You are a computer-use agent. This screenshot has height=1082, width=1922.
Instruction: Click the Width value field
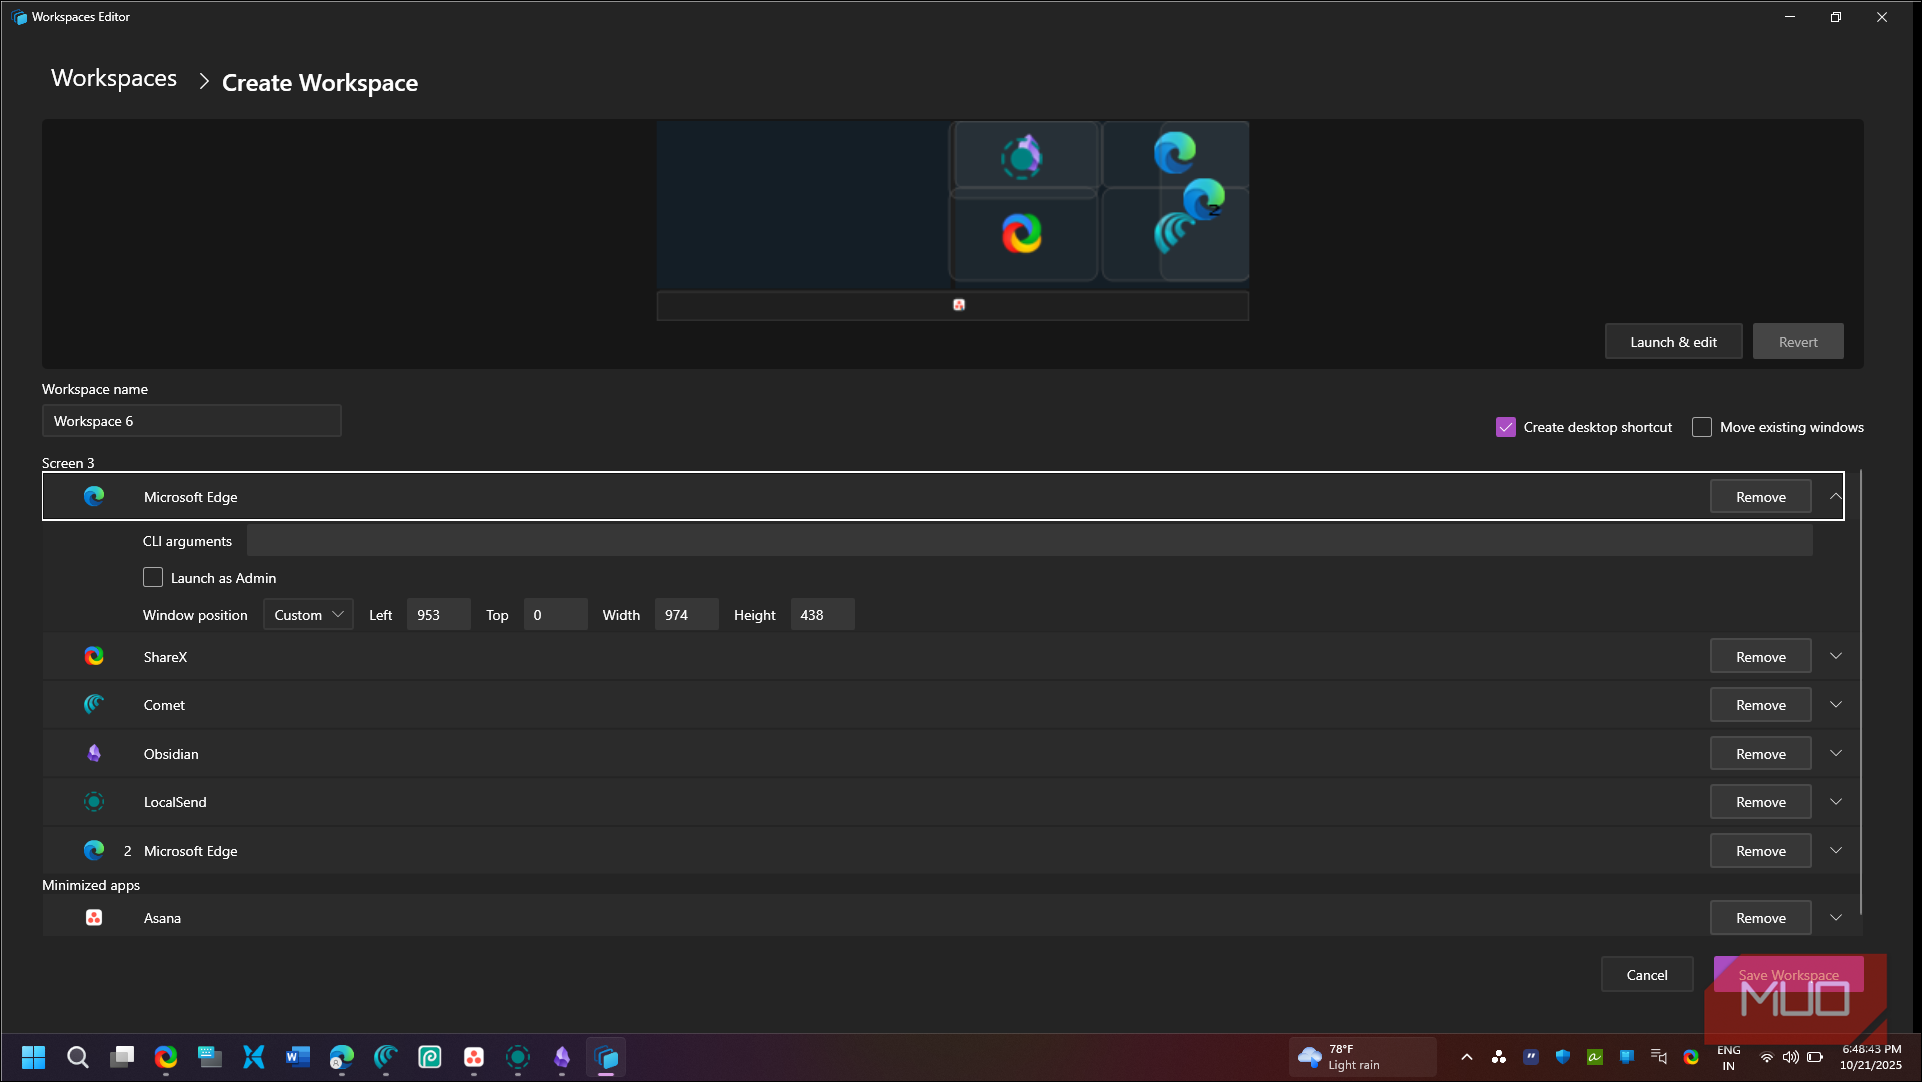(x=686, y=614)
